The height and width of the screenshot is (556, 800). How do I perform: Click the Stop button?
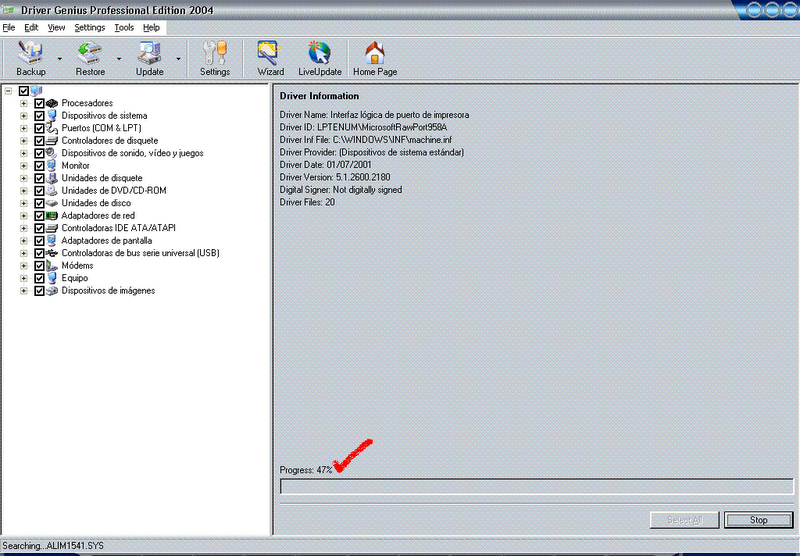coord(759,520)
